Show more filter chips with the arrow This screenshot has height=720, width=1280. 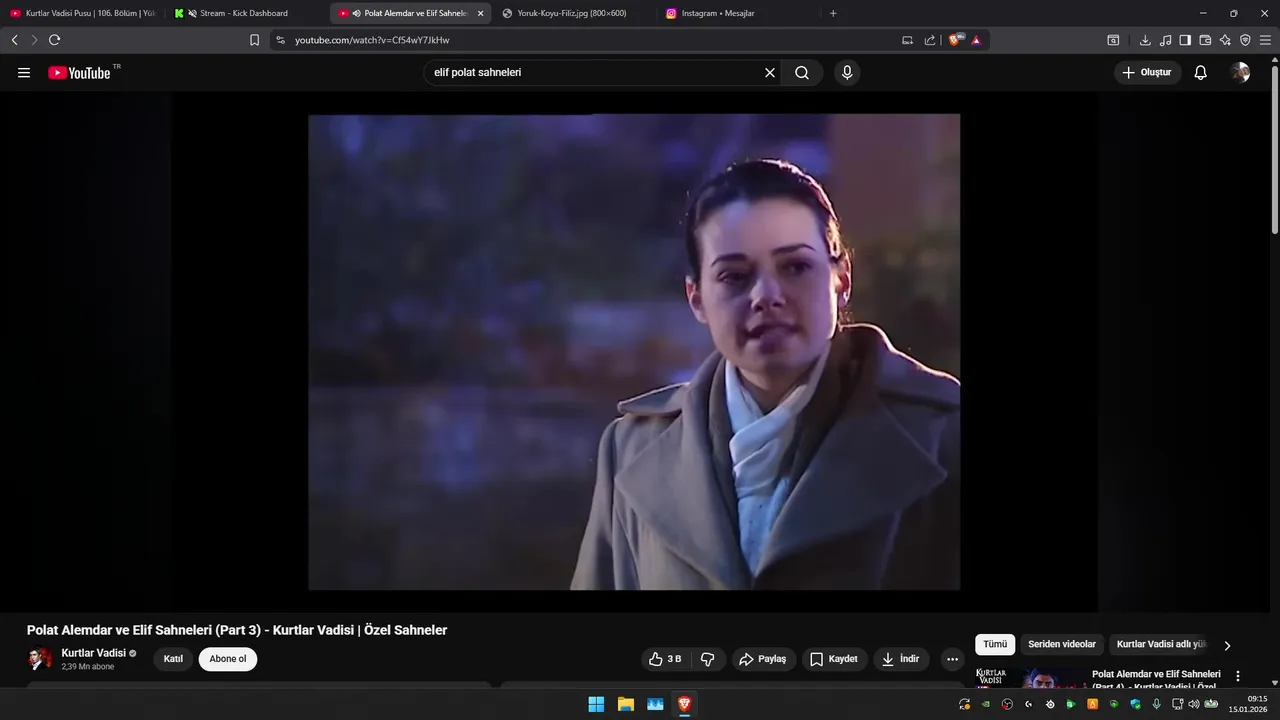(1227, 645)
